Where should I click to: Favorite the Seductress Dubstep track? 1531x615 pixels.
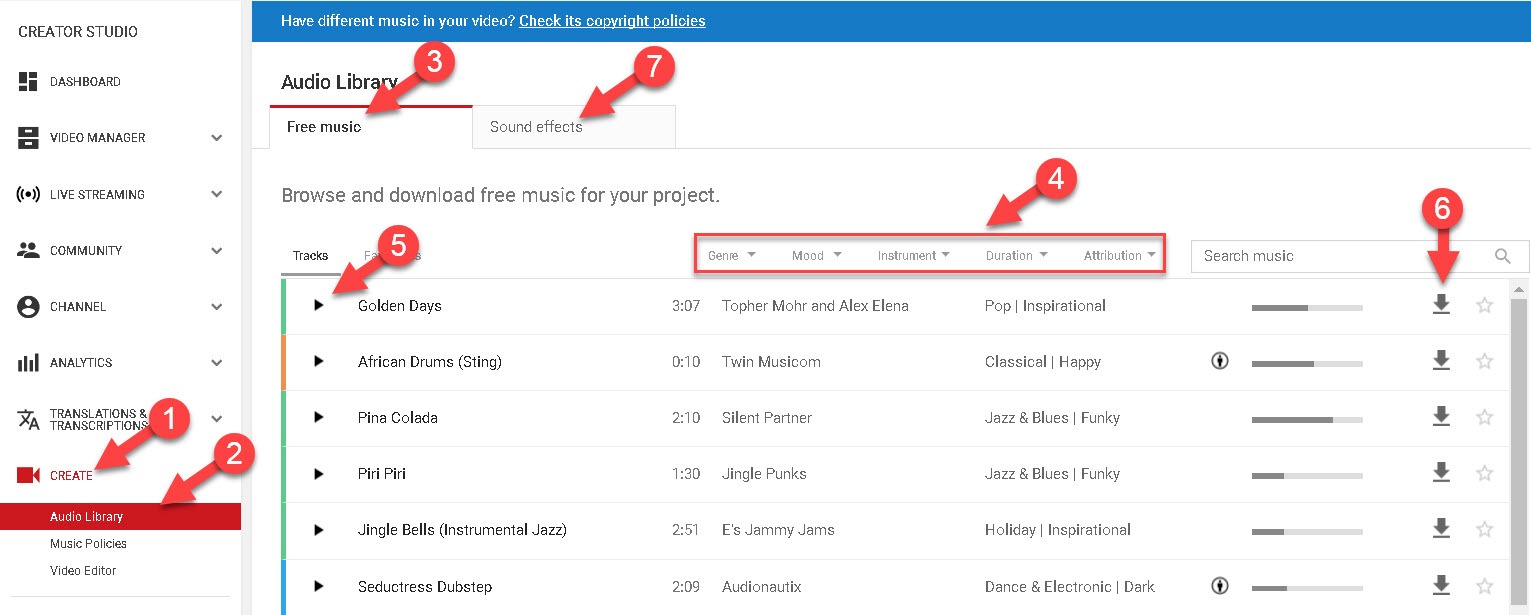pos(1485,586)
